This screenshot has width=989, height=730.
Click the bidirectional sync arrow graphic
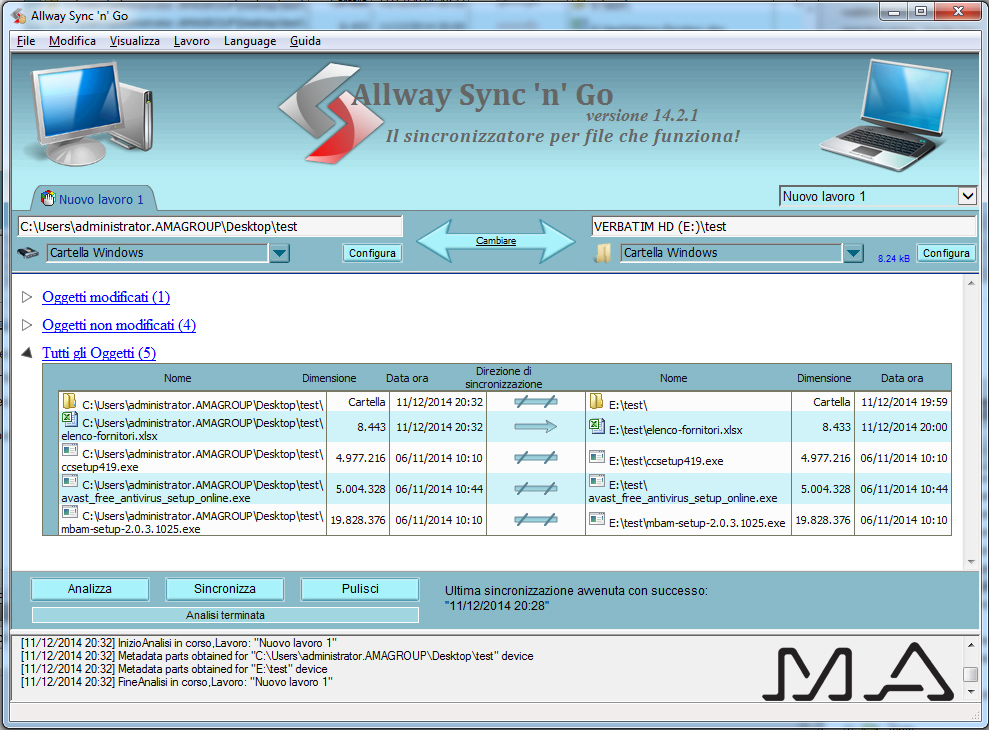tap(496, 241)
